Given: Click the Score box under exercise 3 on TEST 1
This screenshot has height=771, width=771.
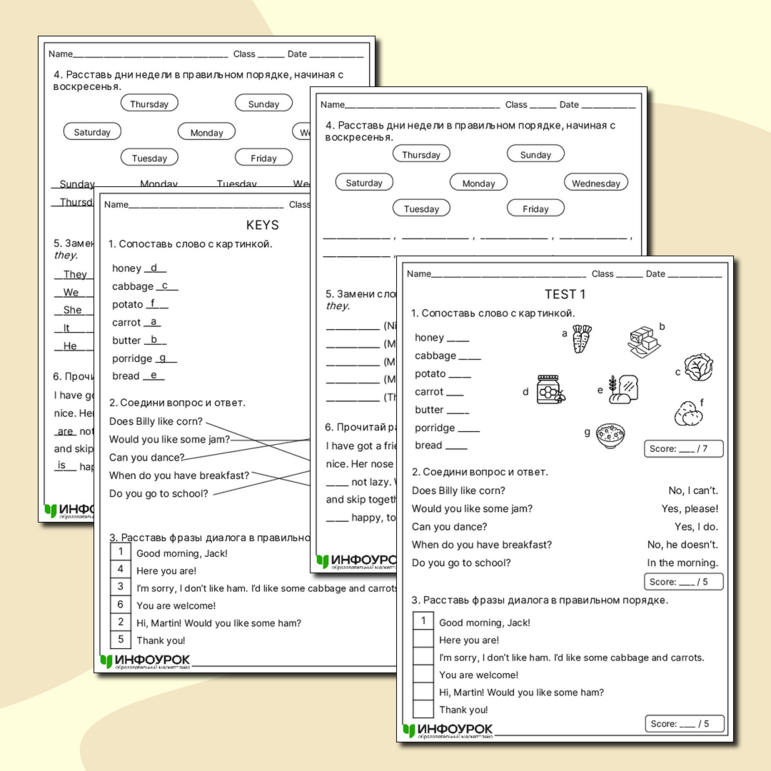Looking at the screenshot, I should pyautogui.click(x=684, y=723).
